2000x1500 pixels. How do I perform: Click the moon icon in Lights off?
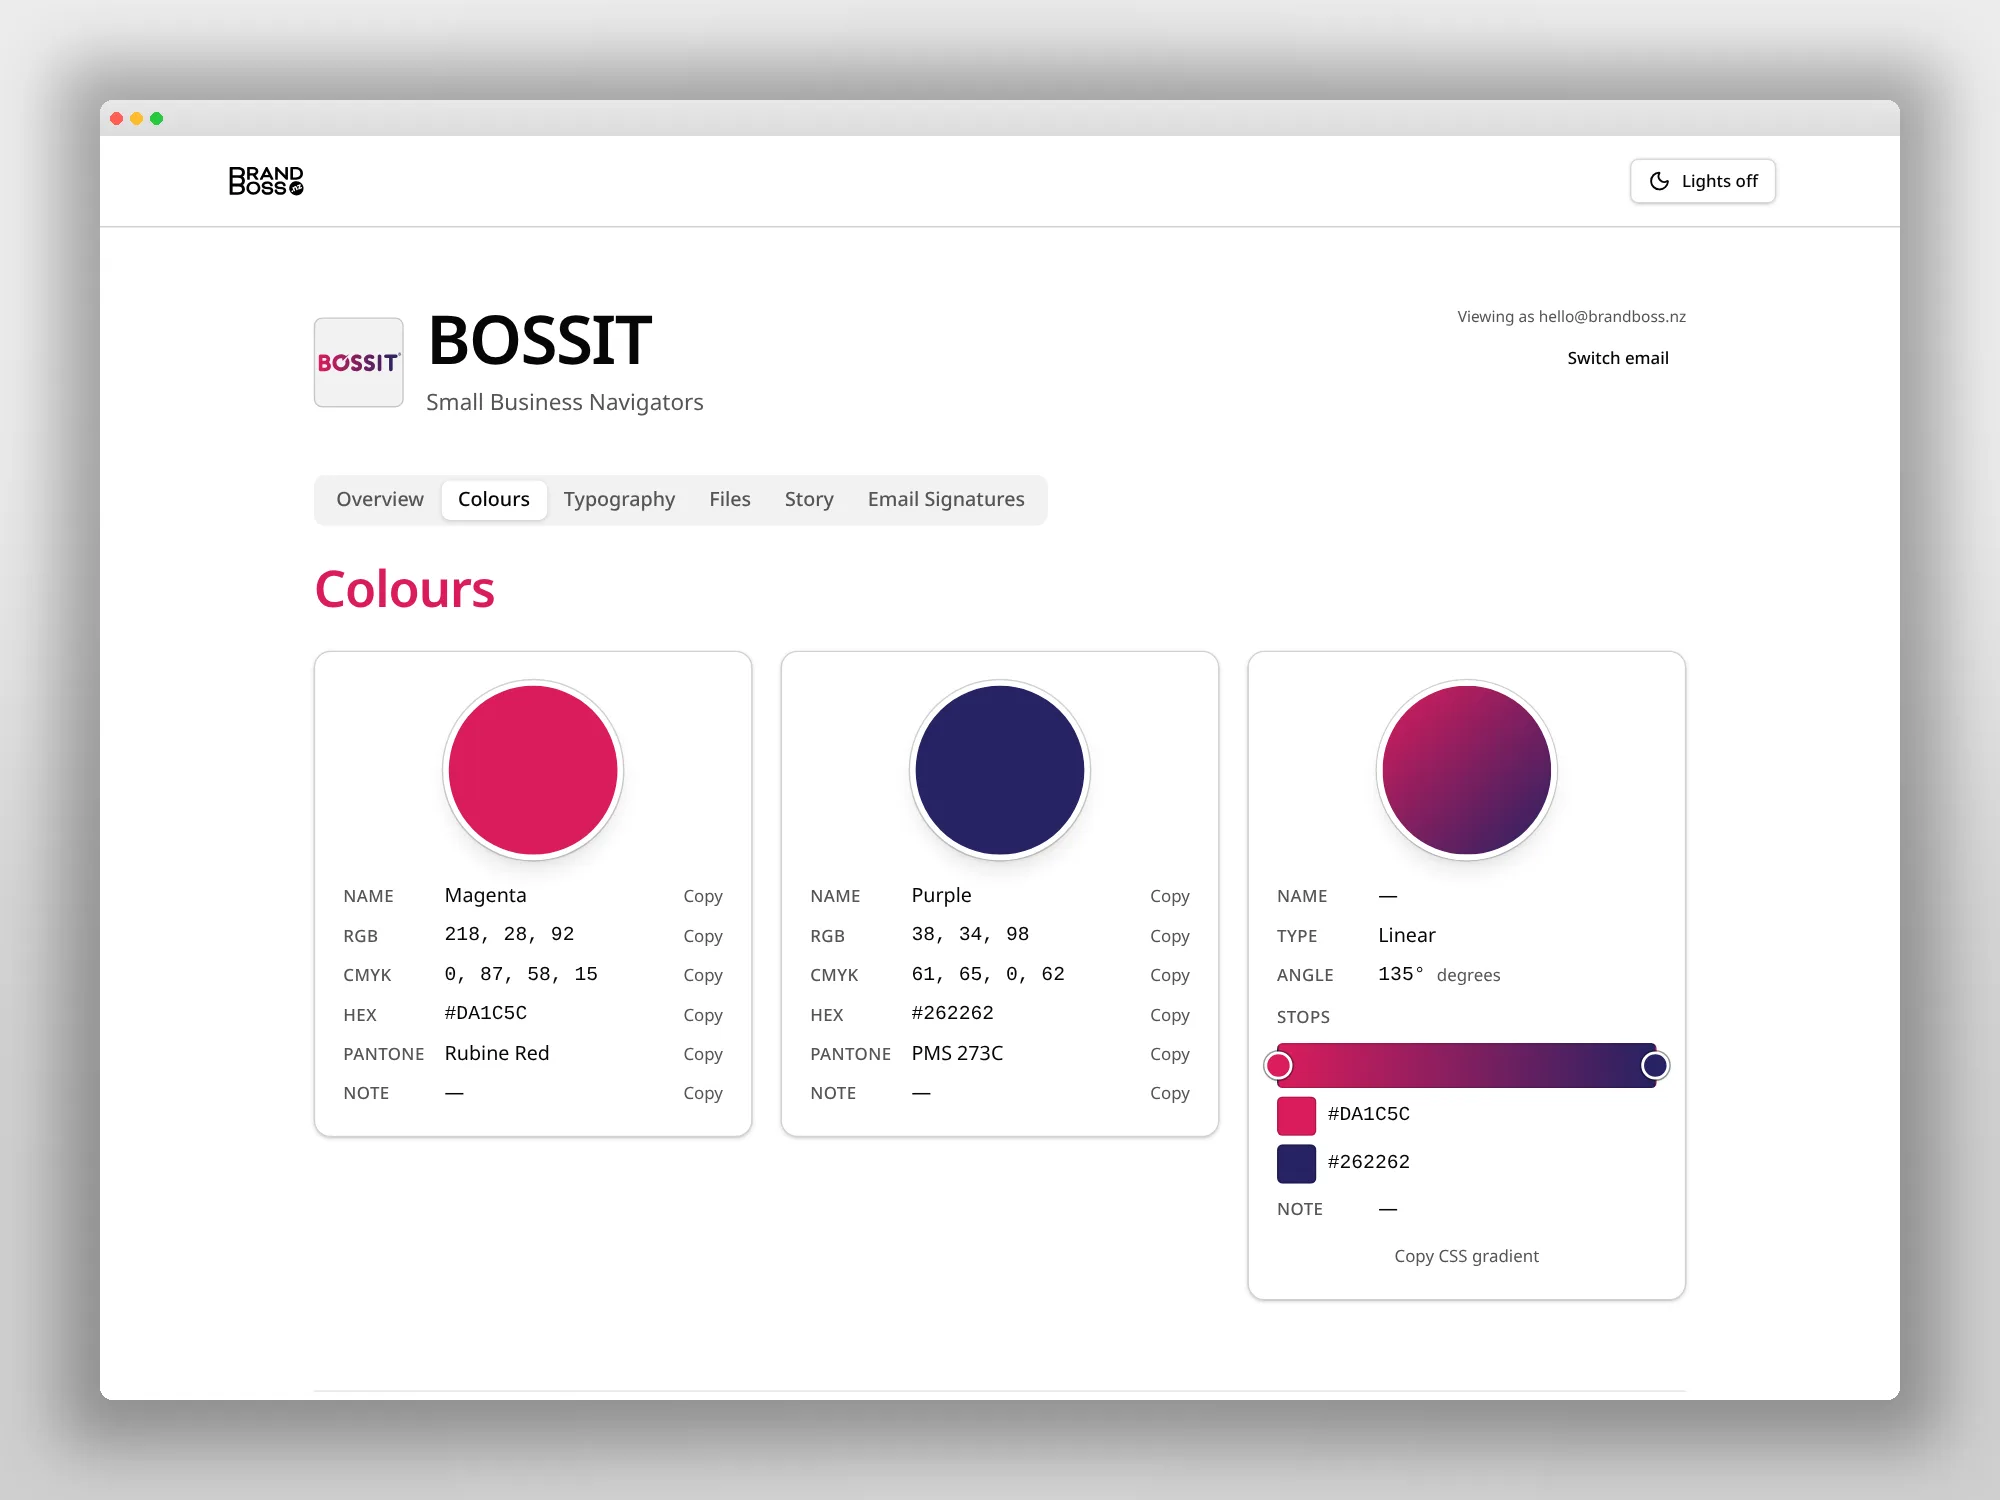tap(1659, 181)
